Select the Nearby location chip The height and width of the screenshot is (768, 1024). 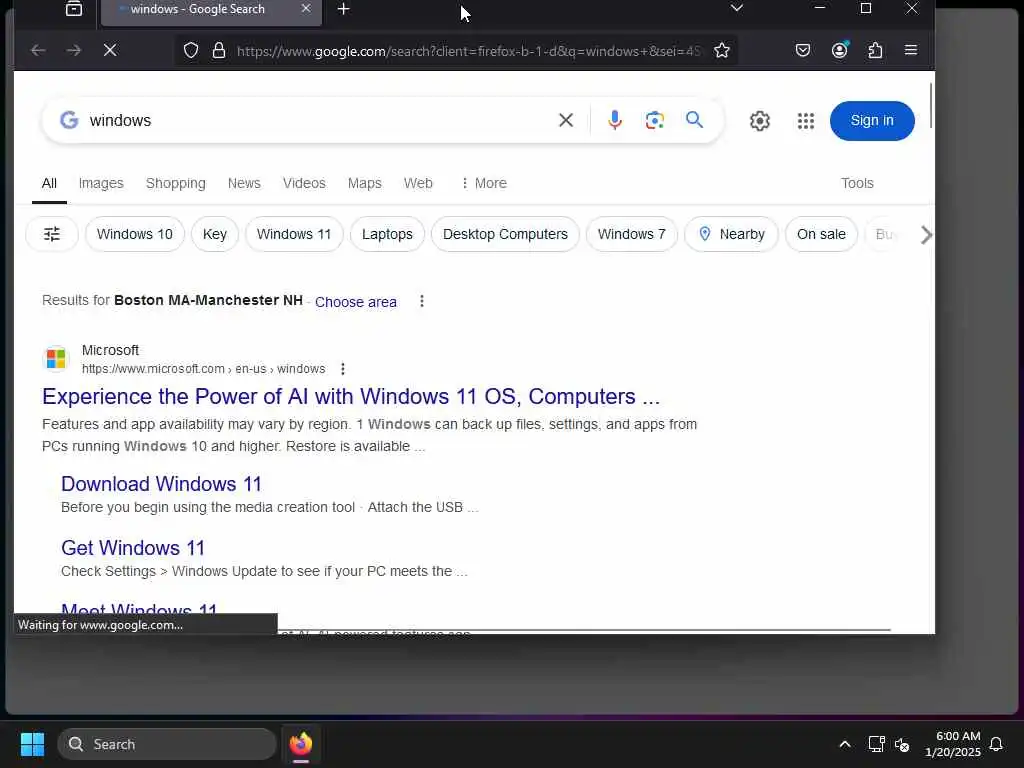(731, 234)
